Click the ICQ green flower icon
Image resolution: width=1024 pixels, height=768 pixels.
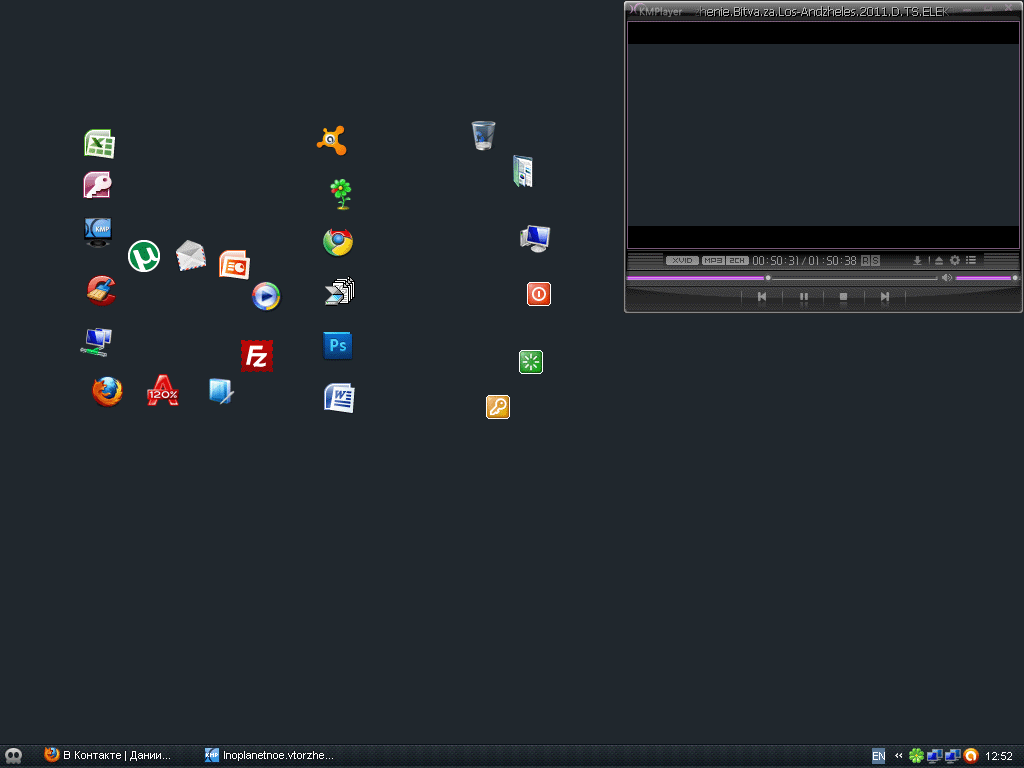[x=341, y=193]
